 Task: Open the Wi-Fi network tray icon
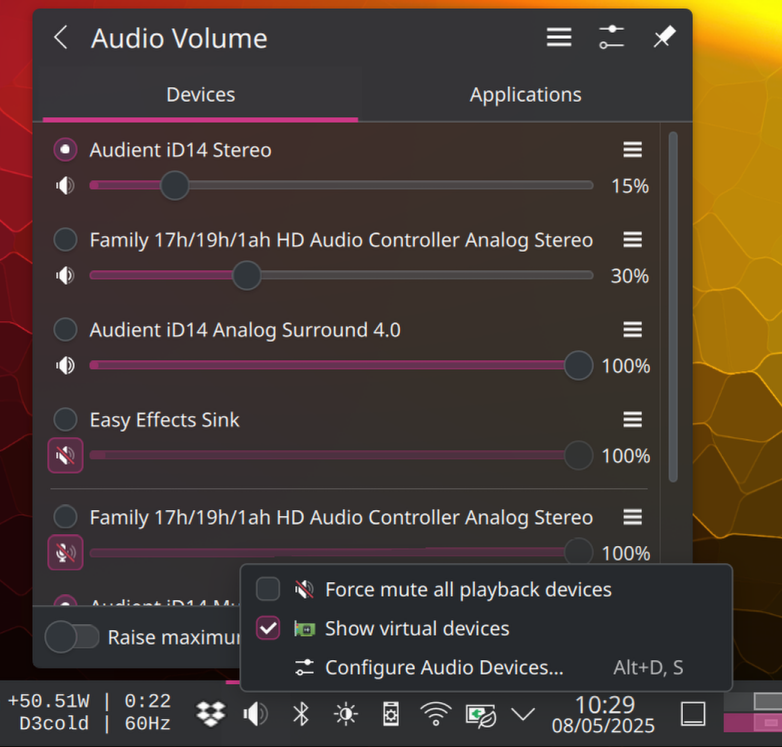tap(435, 714)
